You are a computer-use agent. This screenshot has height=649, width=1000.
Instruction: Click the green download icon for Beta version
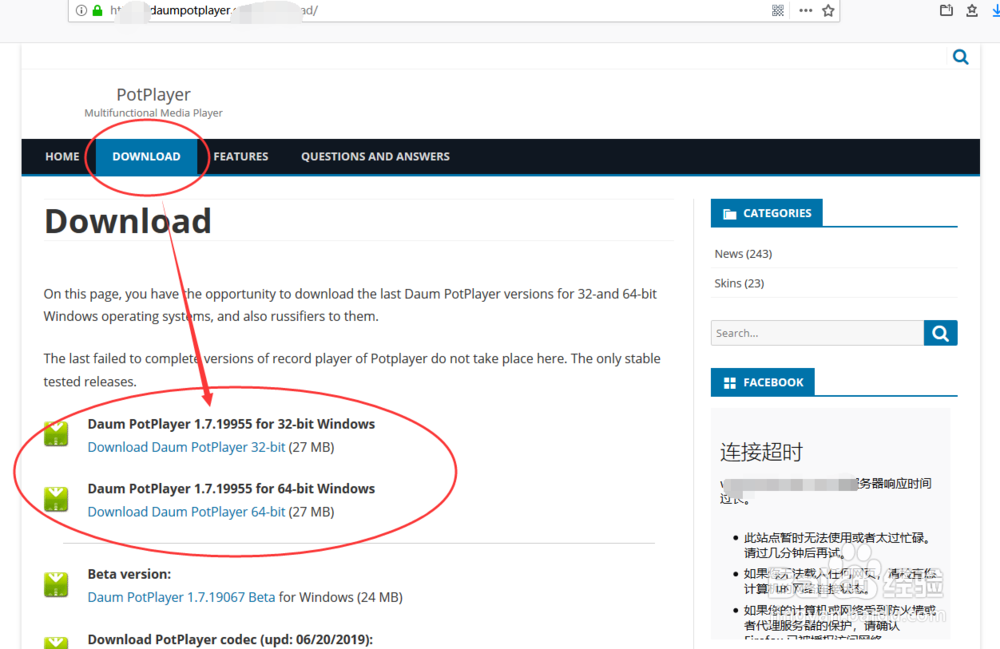click(56, 585)
